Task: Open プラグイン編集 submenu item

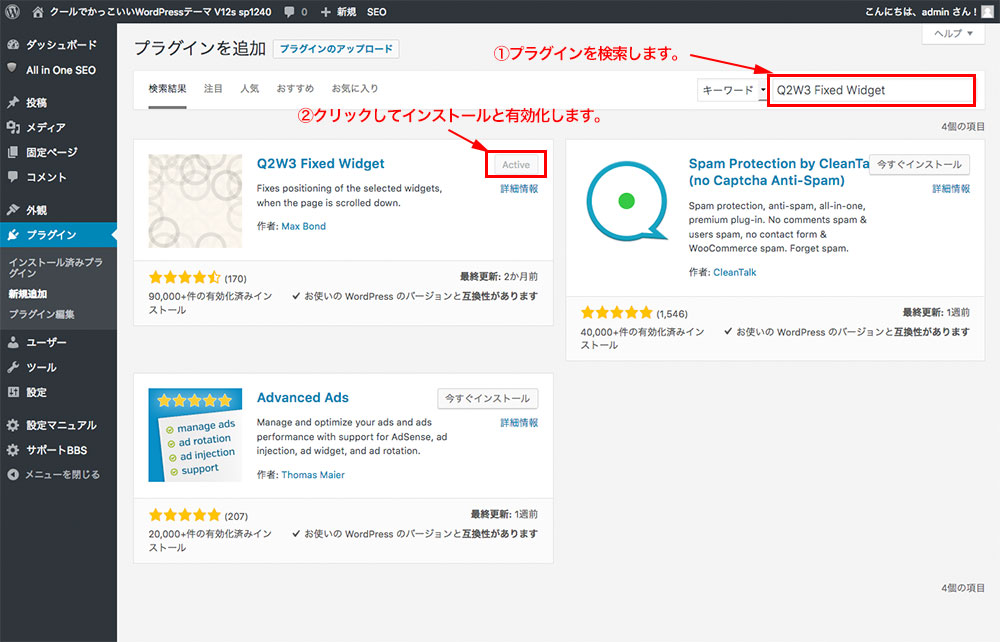Action: coord(41,314)
